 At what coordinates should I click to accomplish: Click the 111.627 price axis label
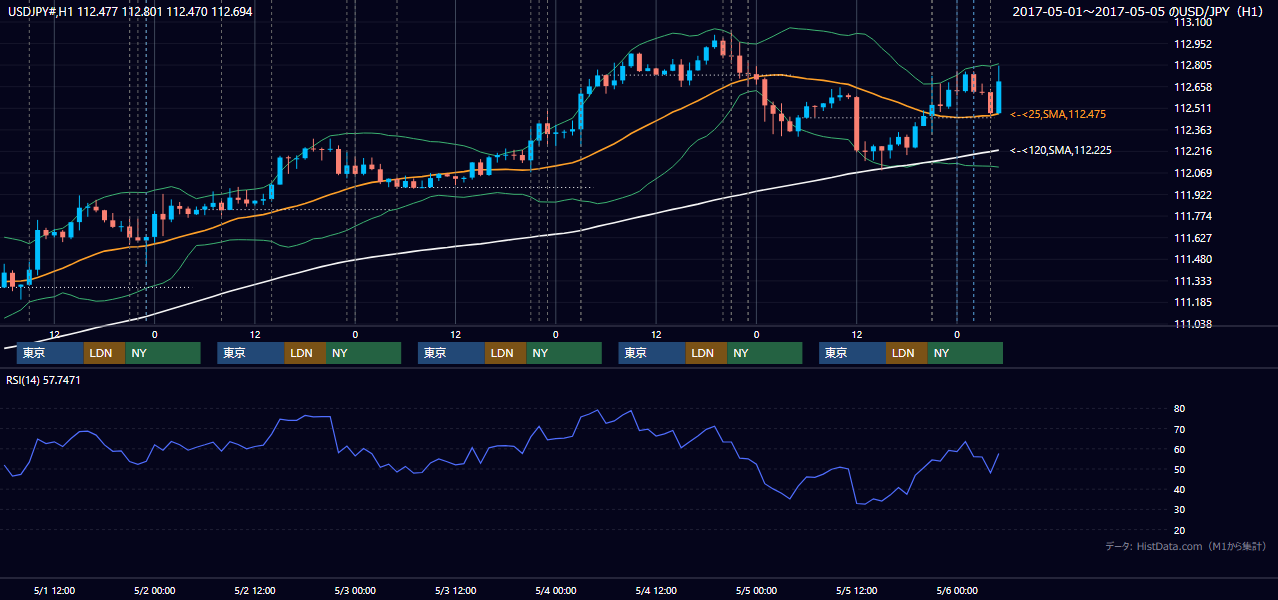pyautogui.click(x=1194, y=238)
